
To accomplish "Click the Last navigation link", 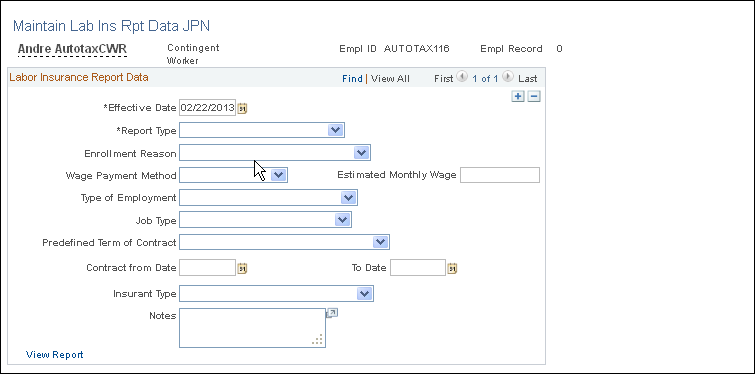I will 528,78.
